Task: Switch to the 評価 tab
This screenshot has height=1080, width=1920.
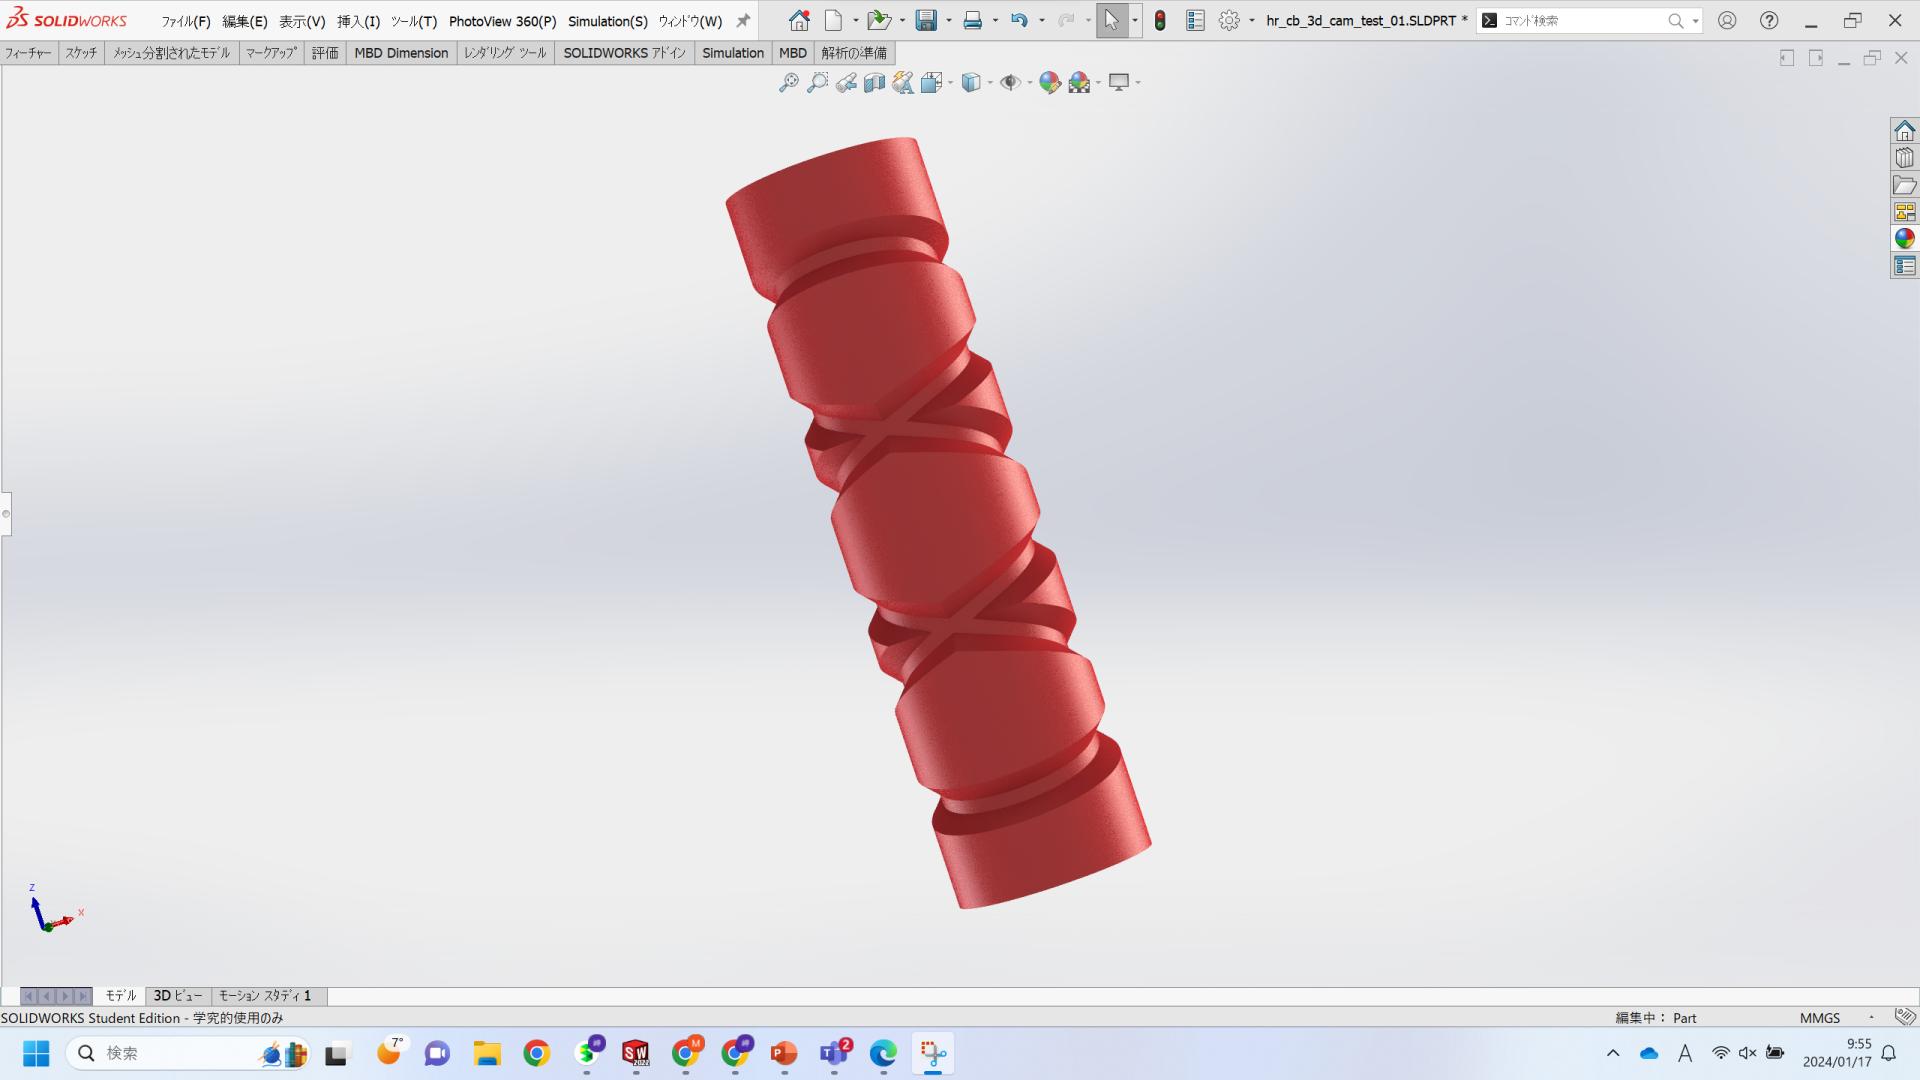Action: coord(325,53)
